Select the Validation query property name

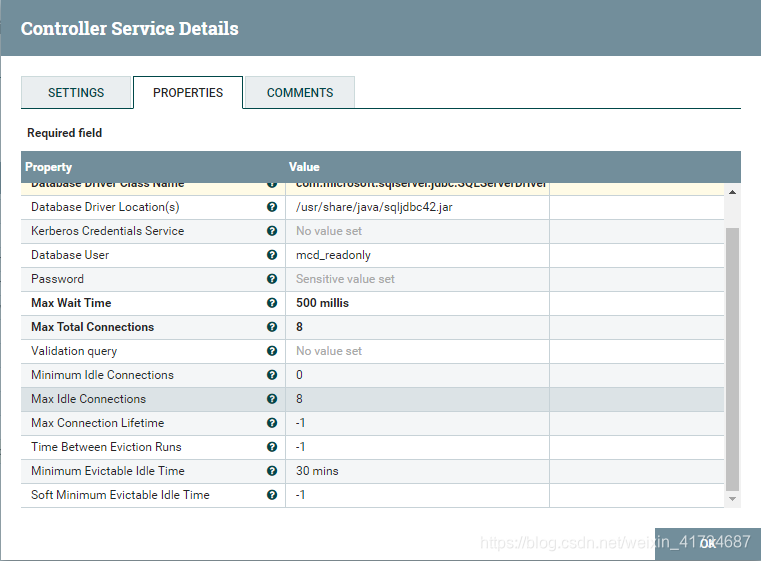pyautogui.click(x=74, y=351)
